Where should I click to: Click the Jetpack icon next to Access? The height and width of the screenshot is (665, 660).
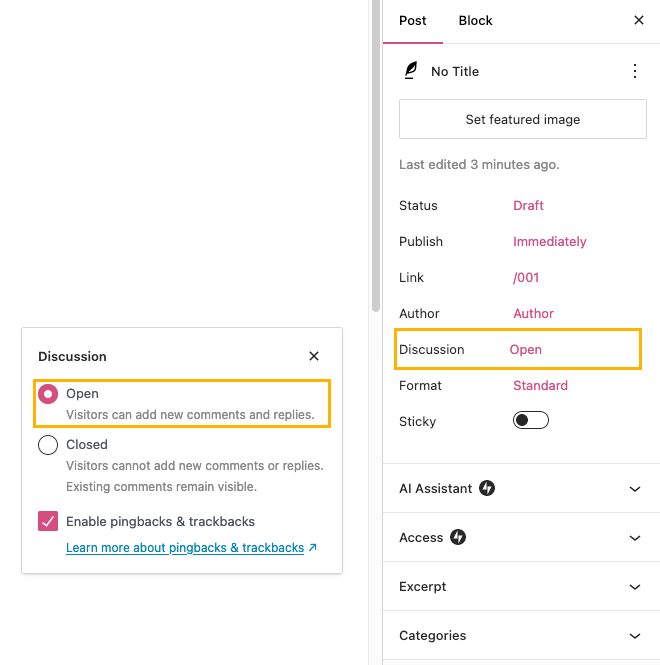click(x=458, y=537)
